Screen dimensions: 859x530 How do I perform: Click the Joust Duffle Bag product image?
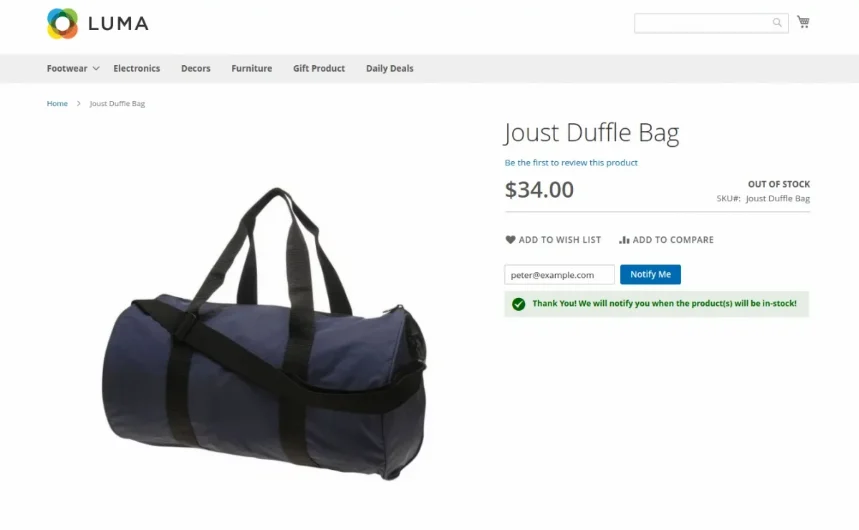tap(264, 334)
